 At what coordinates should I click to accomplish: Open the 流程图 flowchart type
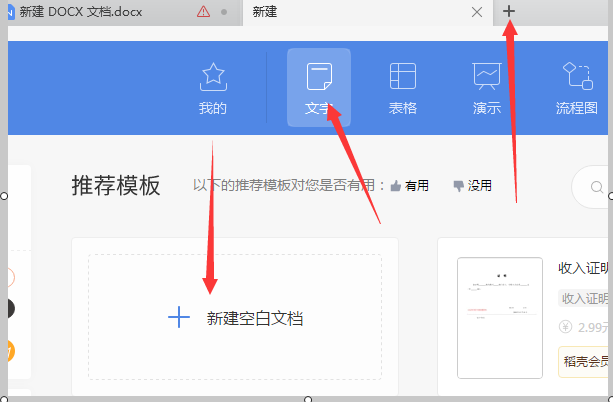(577, 88)
